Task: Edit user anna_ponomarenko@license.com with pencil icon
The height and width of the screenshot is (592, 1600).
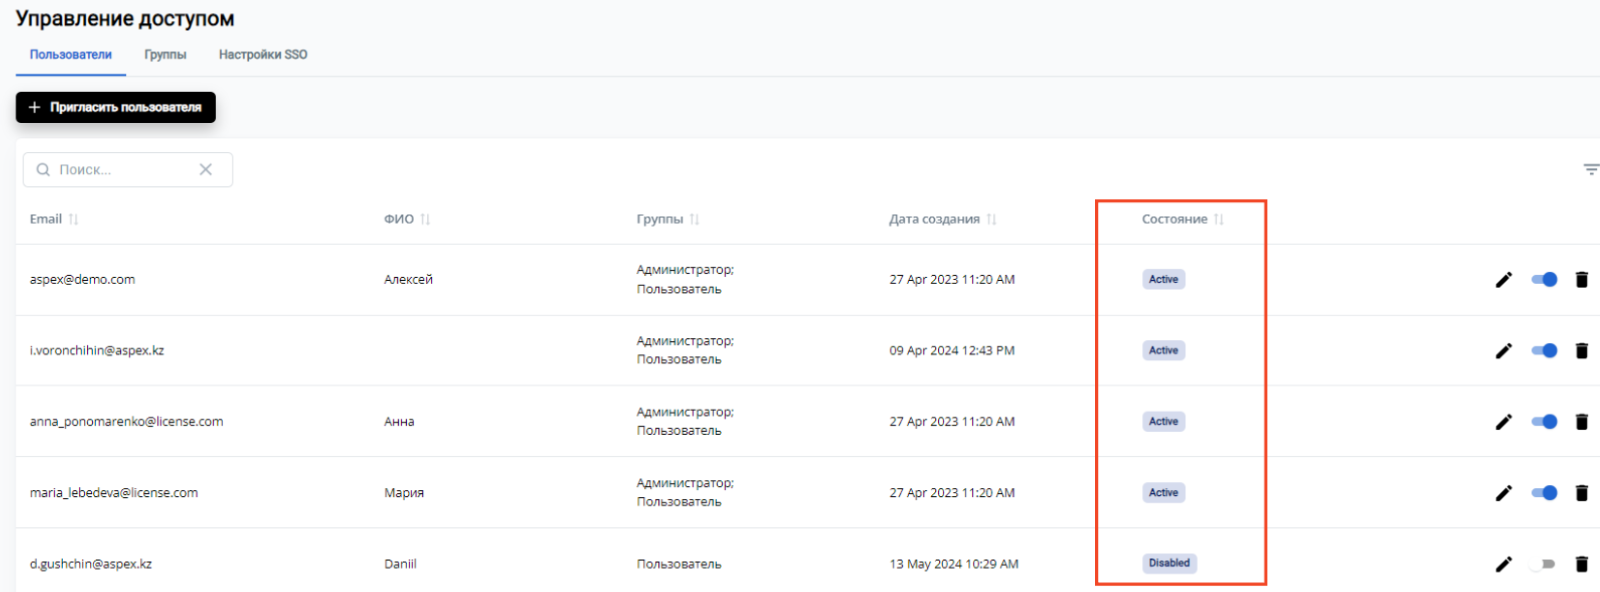Action: click(x=1503, y=422)
